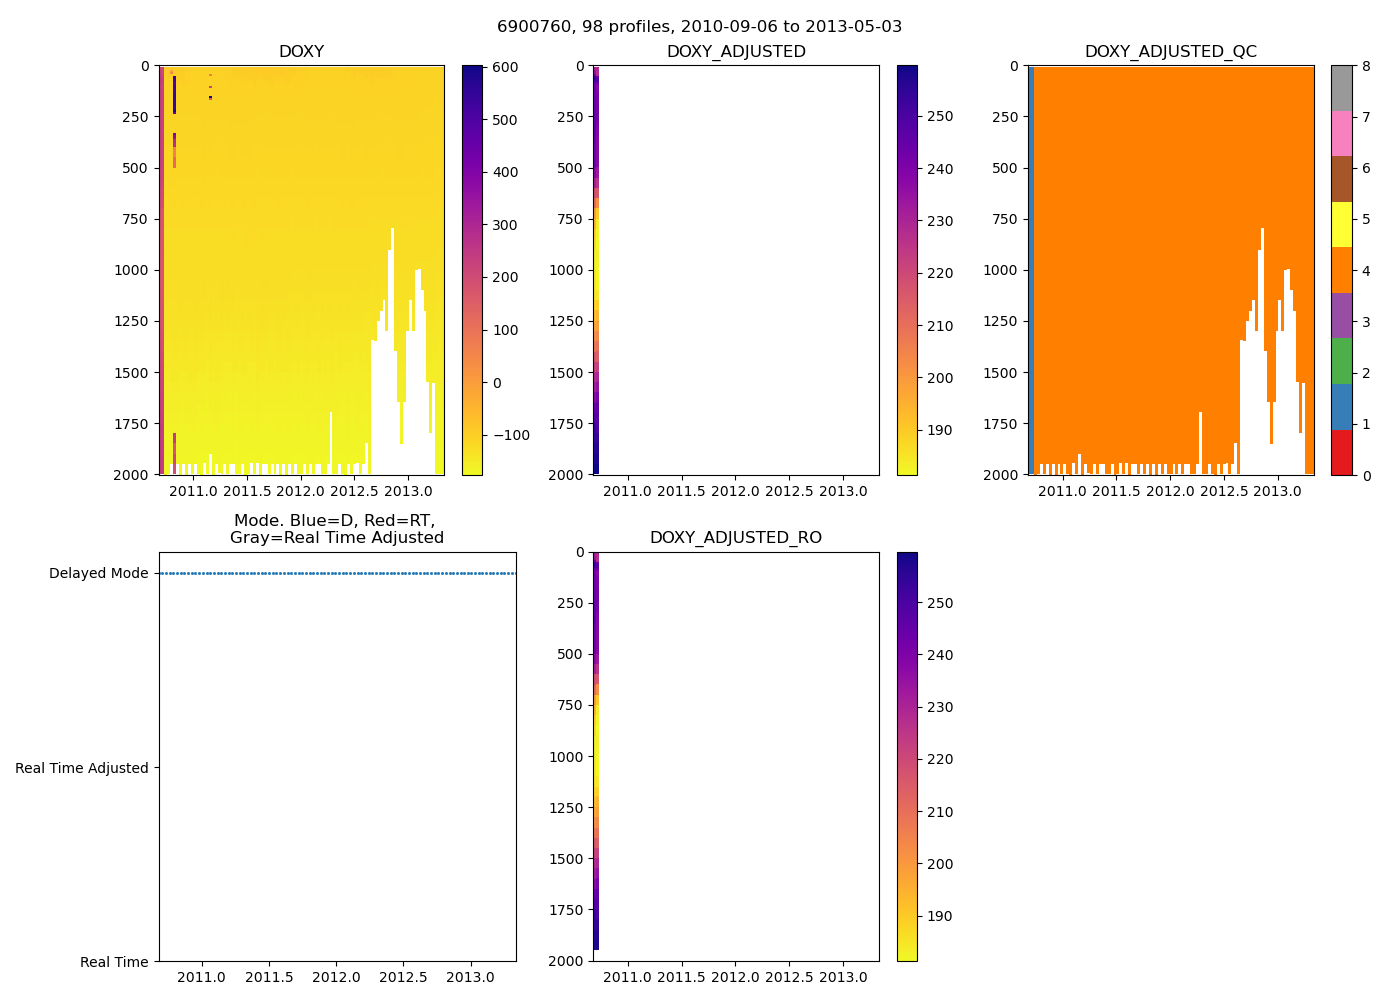The height and width of the screenshot is (1000, 1400).
Task: Click the DOXY_ADJUSTED_RO plot's colorbar
Action: click(906, 756)
